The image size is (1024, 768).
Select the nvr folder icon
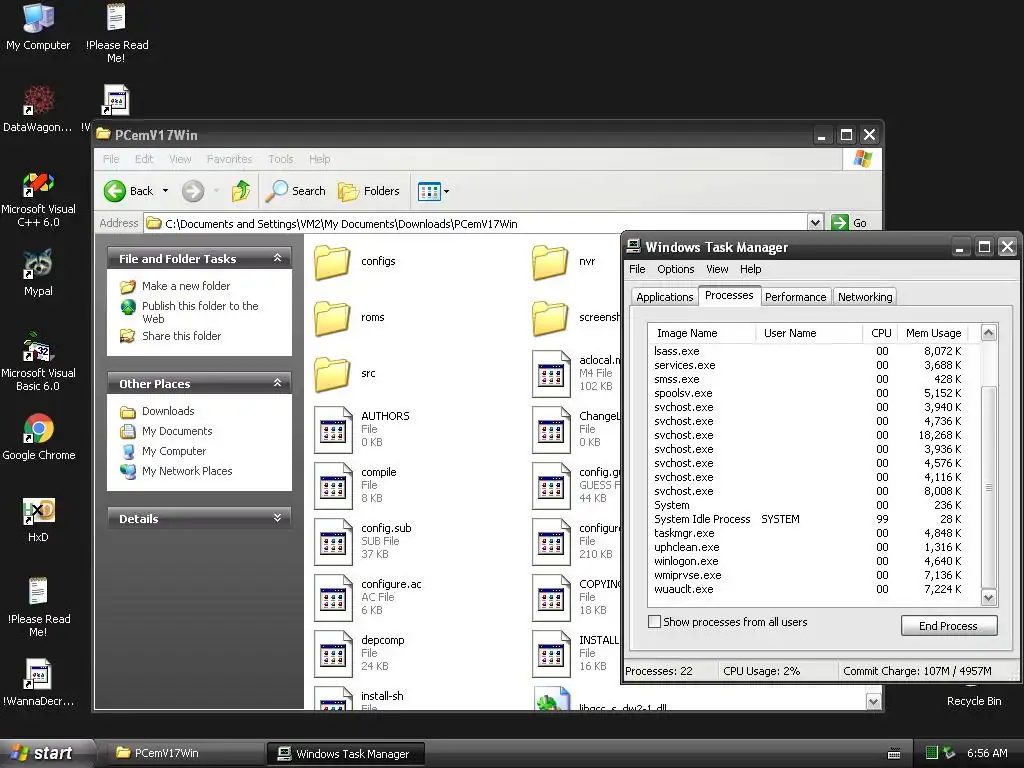tap(550, 261)
